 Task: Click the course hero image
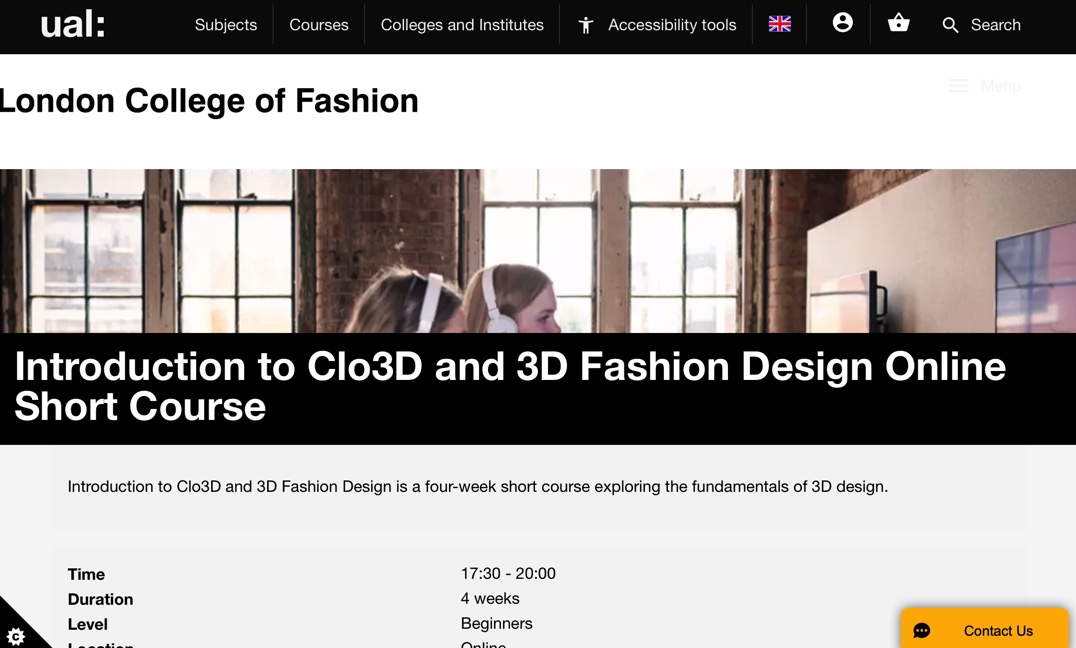tap(538, 251)
